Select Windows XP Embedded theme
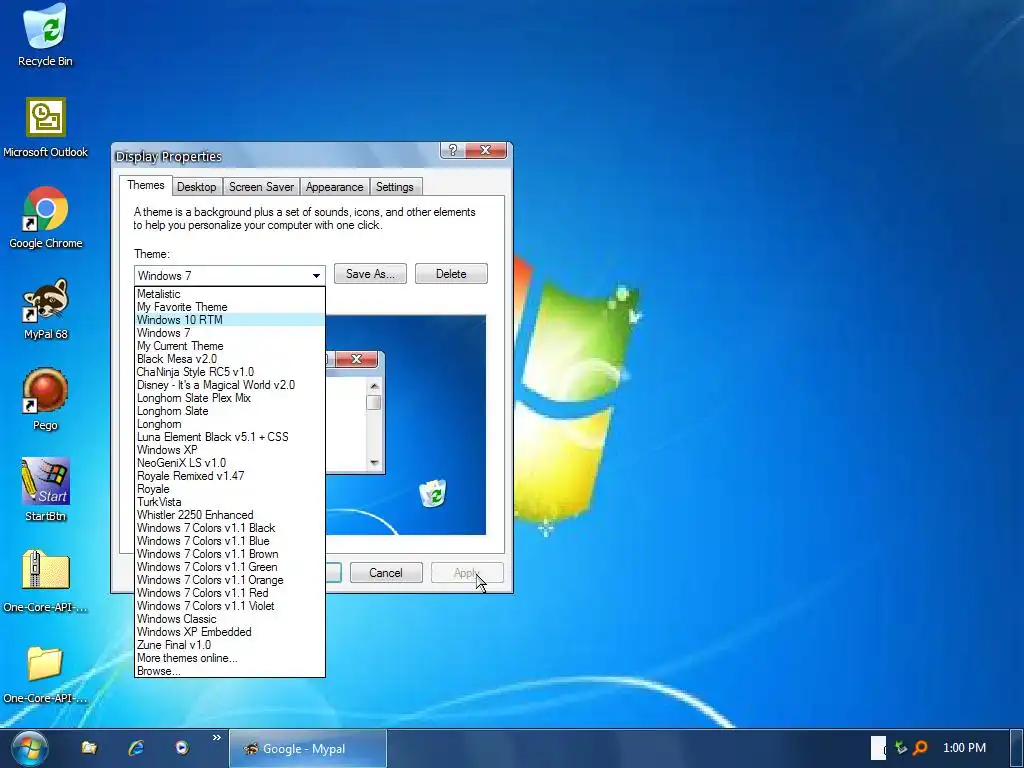Viewport: 1024px width, 768px height. coord(230,632)
